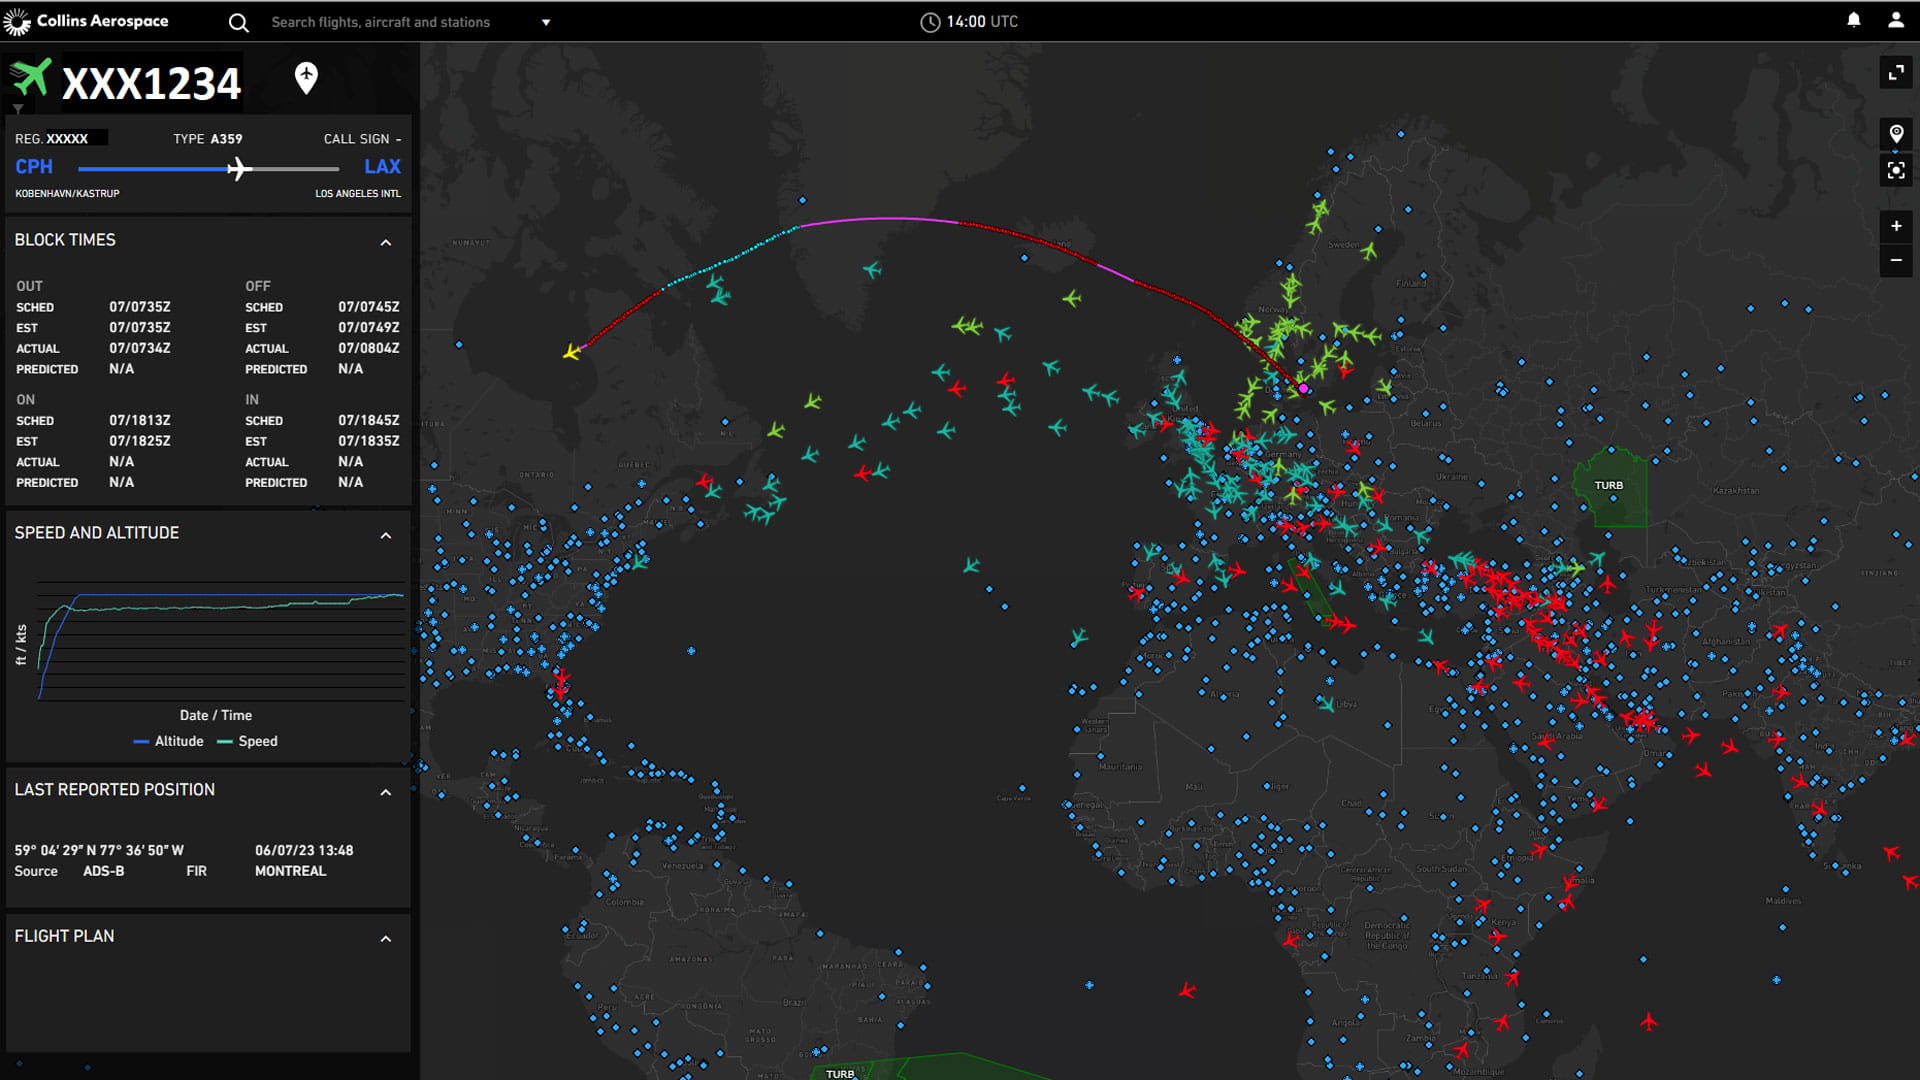1920x1080 pixels.
Task: Click the clock icon showing 14:00 UTC
Action: point(932,21)
